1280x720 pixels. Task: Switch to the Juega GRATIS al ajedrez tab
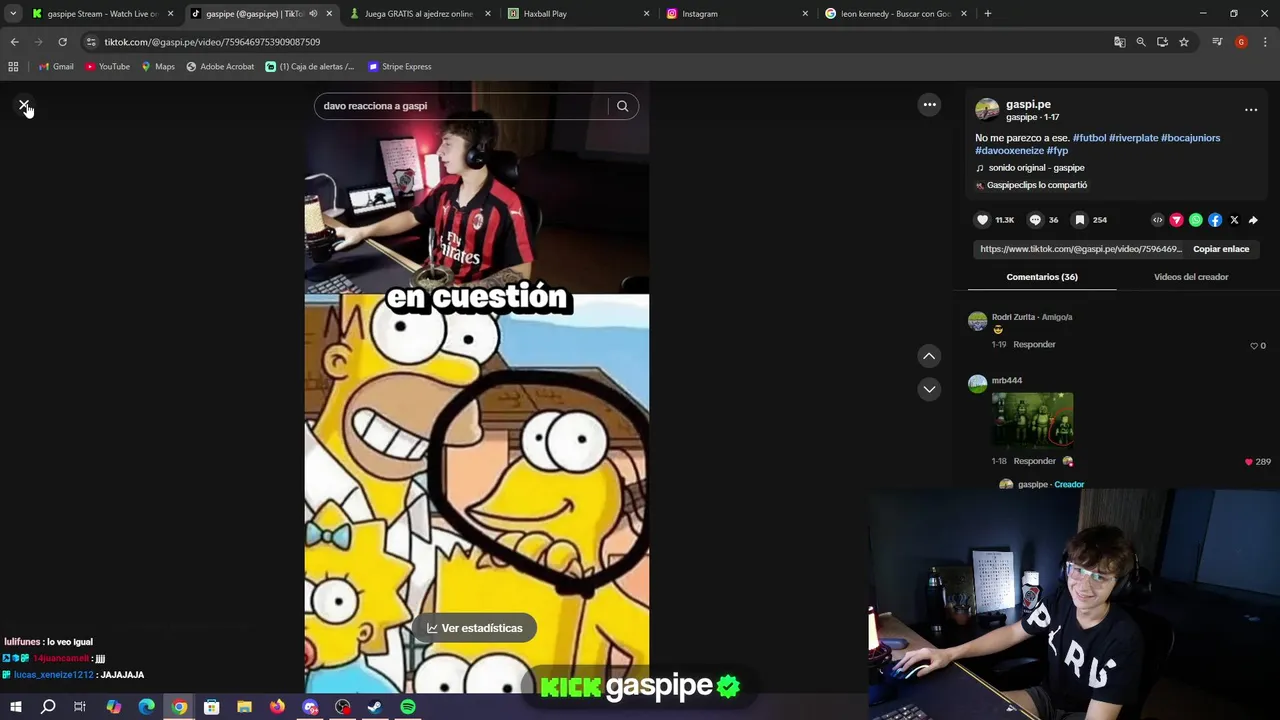click(x=418, y=14)
